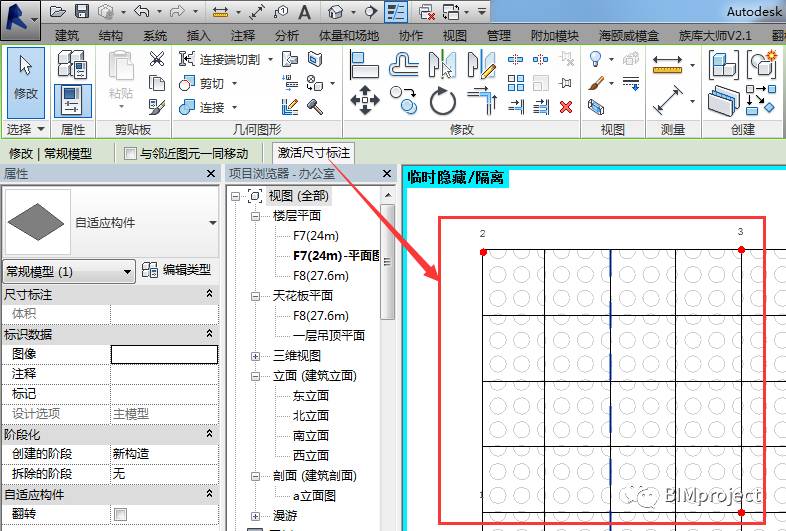
Task: Collapse the 楼层平面 tree node
Action: pyautogui.click(x=256, y=216)
